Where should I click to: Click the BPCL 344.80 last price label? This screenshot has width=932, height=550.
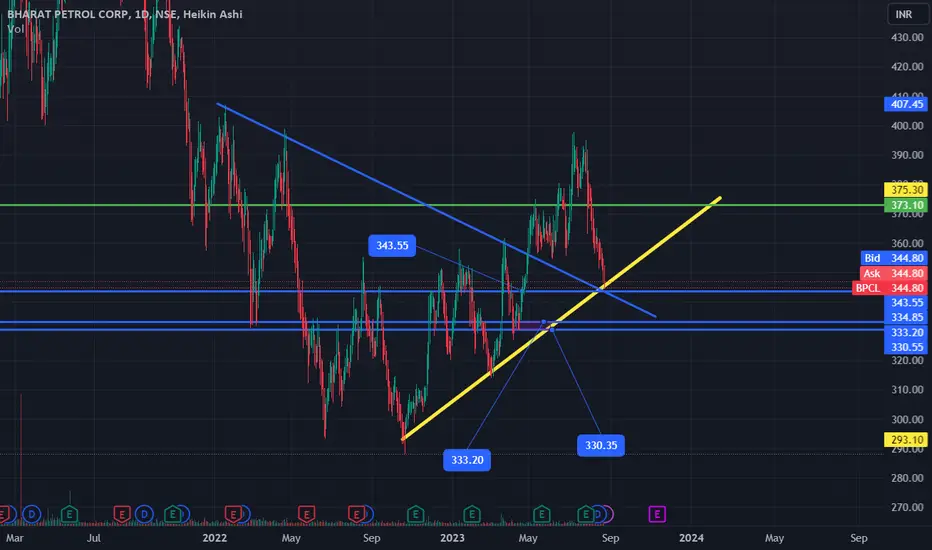point(890,288)
